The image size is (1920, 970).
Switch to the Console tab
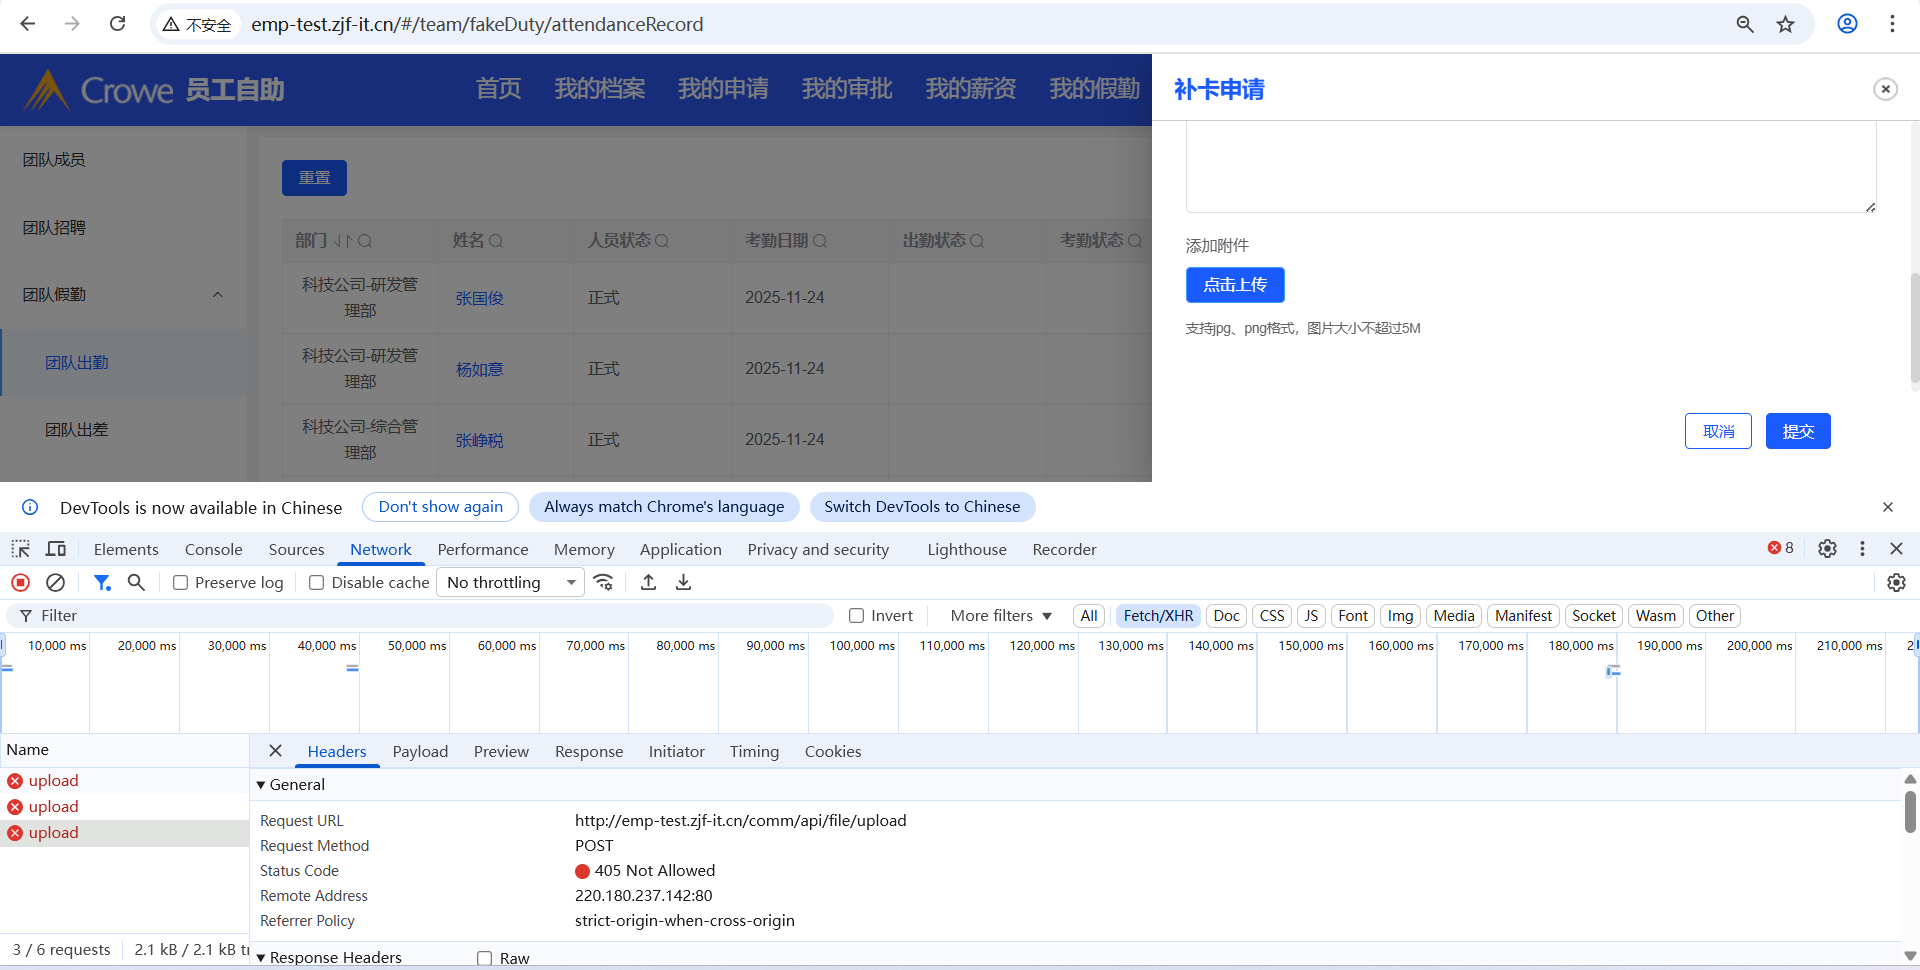click(213, 549)
